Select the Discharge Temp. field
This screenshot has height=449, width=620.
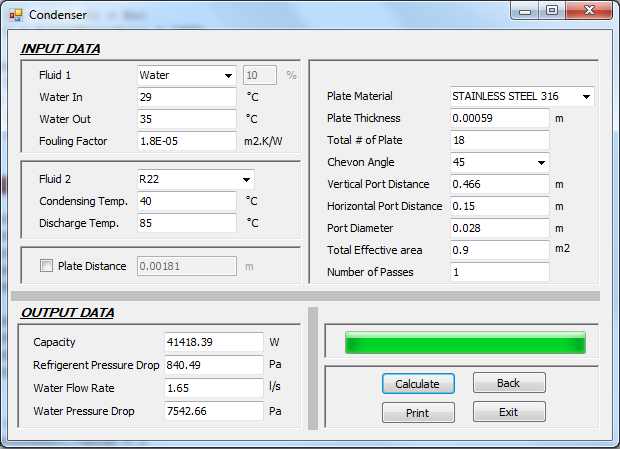tap(186, 223)
